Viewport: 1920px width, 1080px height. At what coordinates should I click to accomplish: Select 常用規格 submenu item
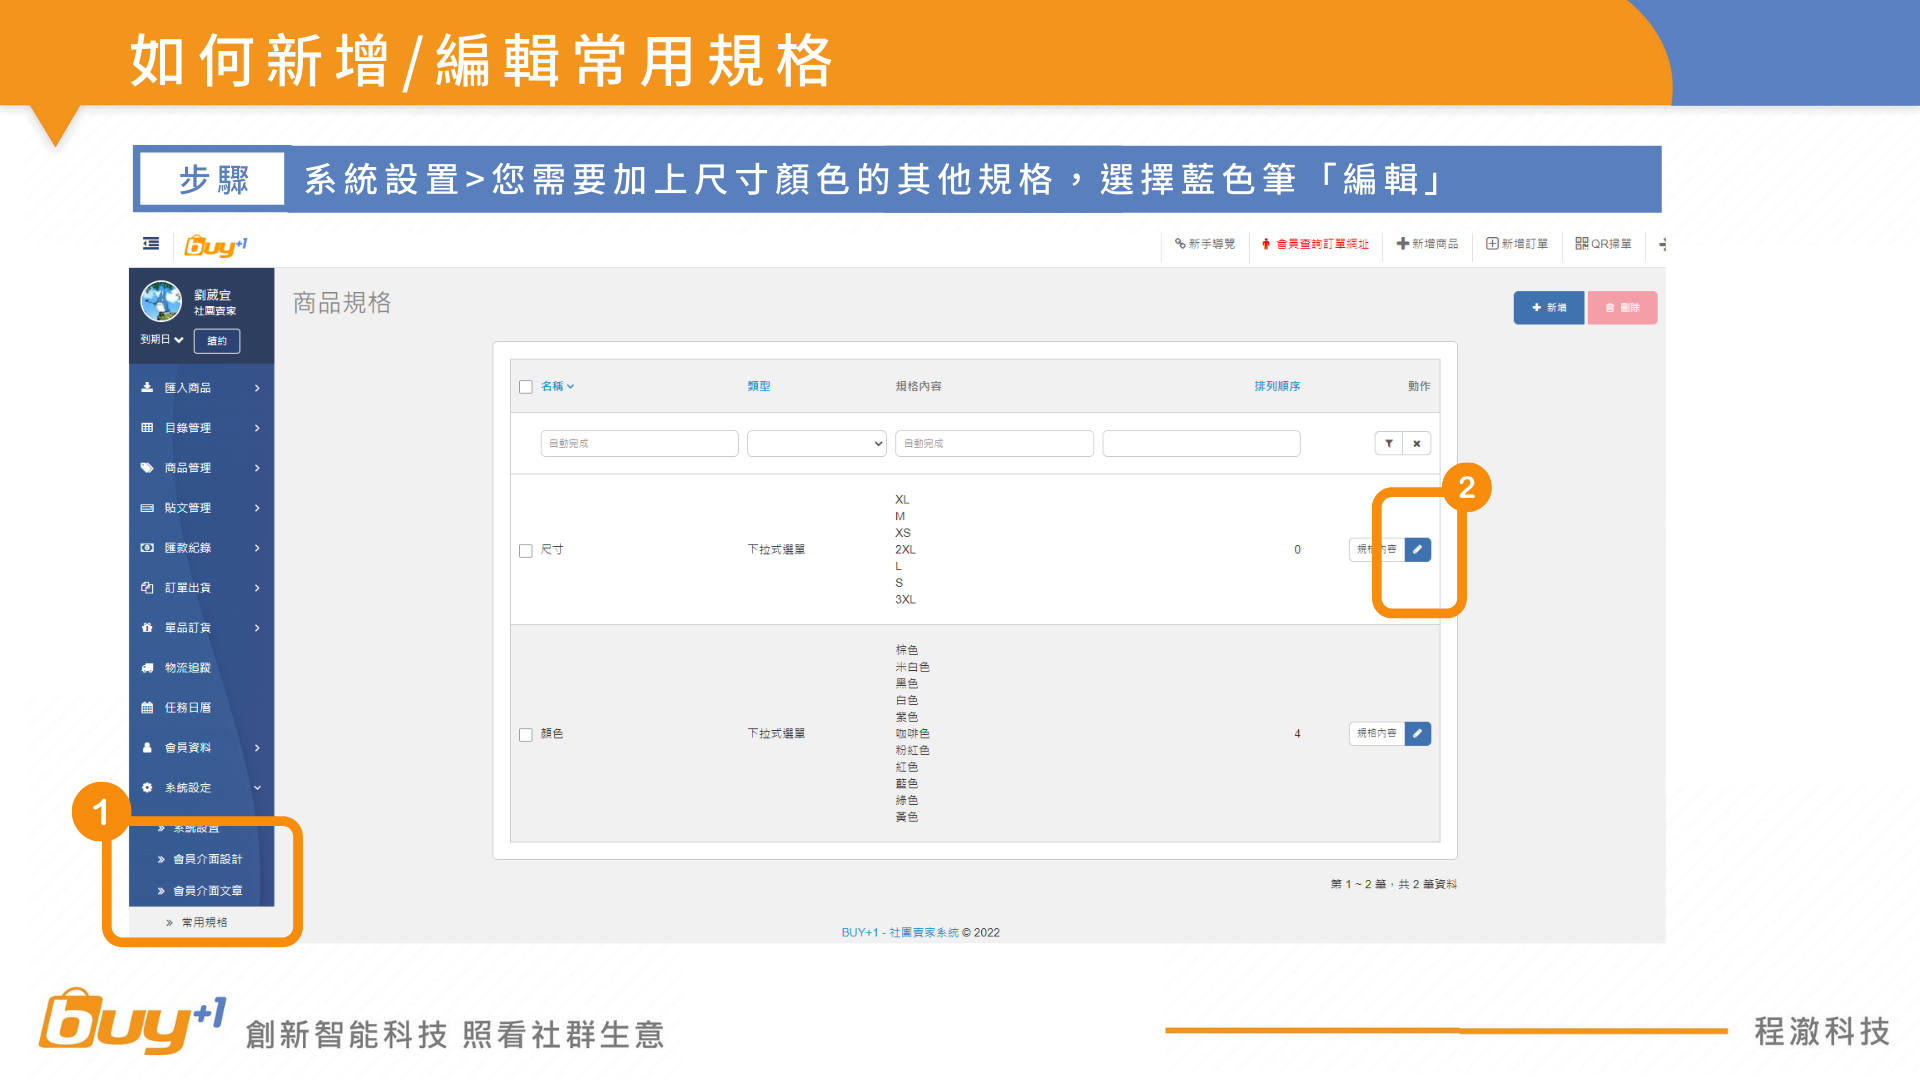click(x=204, y=922)
